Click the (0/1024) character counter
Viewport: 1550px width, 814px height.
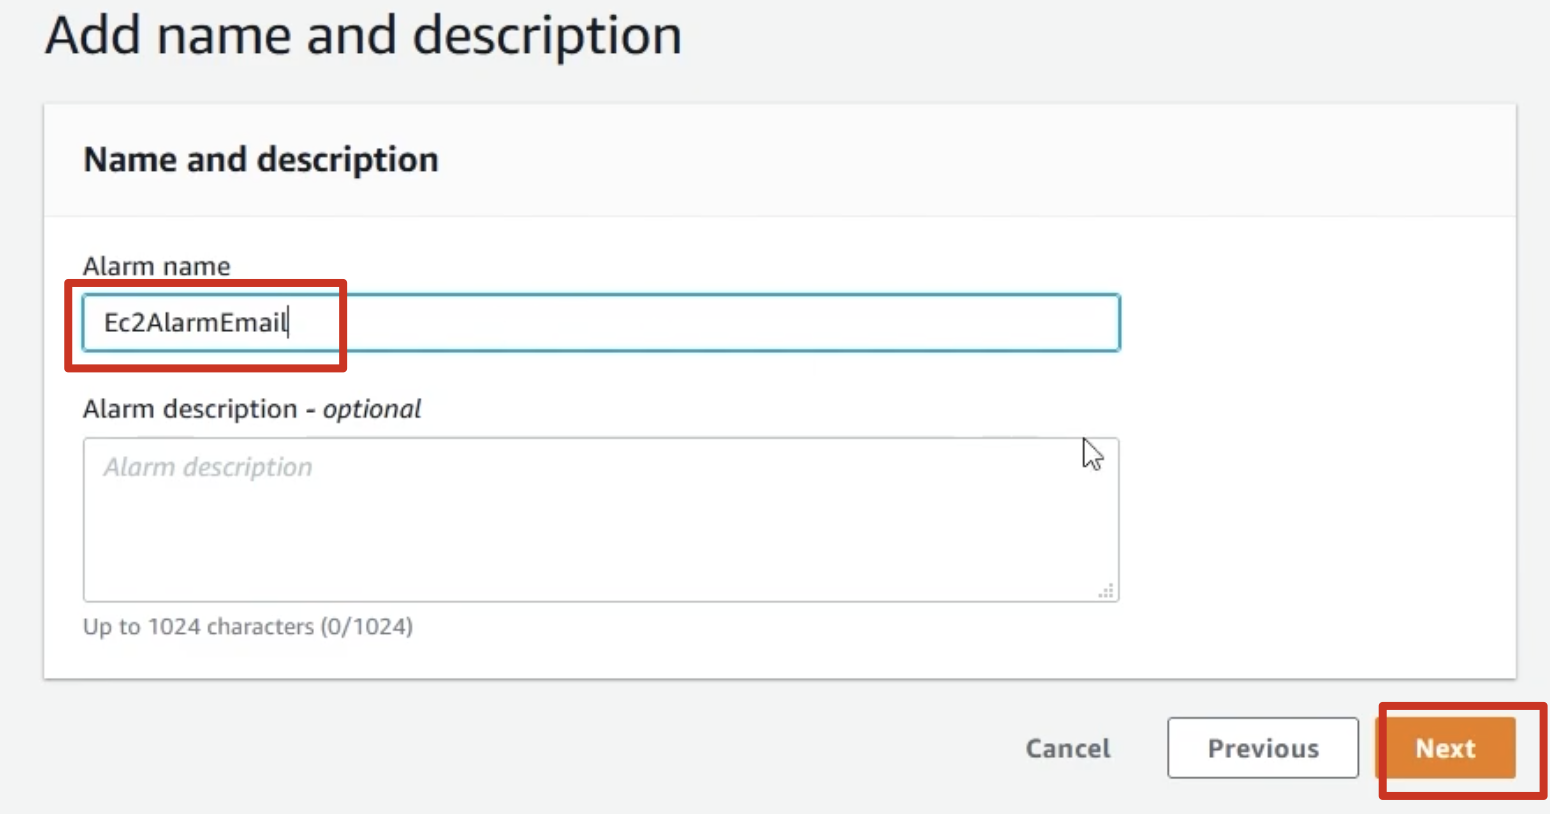pyautogui.click(x=367, y=627)
